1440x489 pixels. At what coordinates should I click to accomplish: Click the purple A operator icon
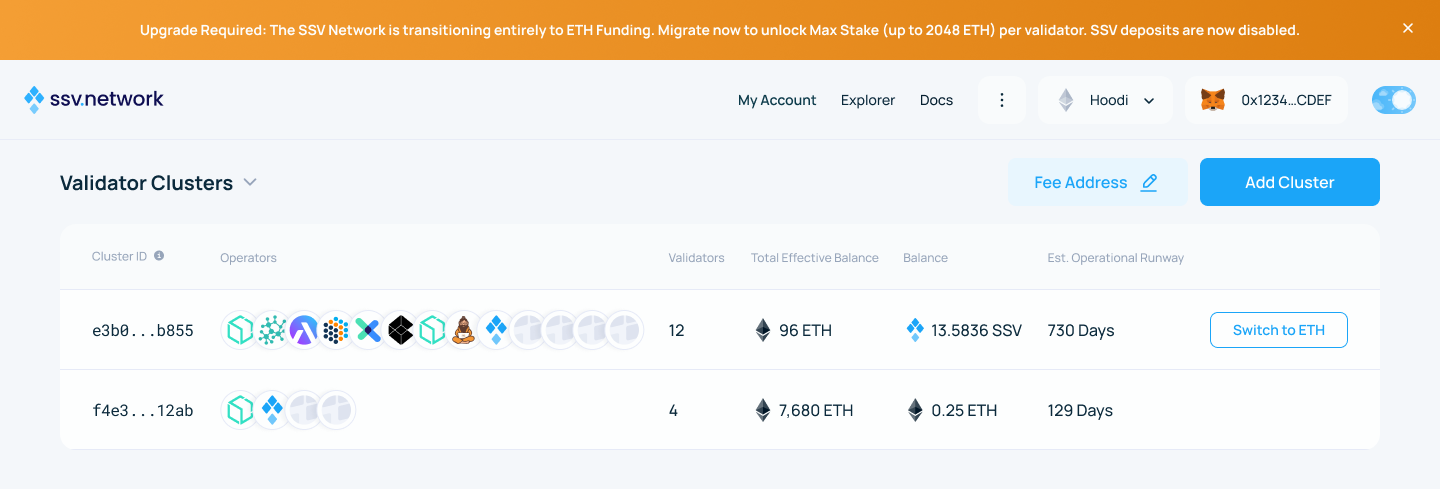tap(304, 330)
